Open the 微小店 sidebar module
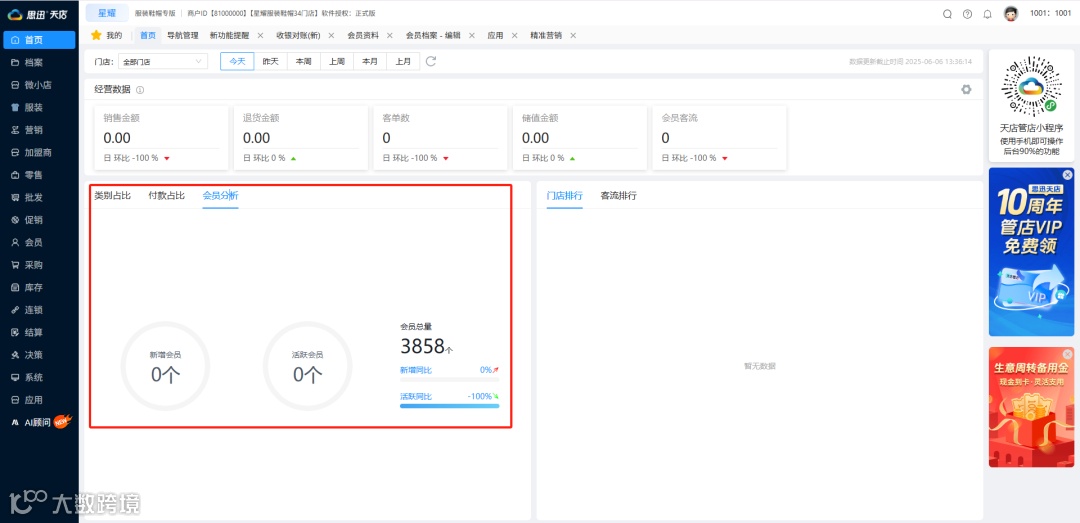Image resolution: width=1080 pixels, height=523 pixels. 39,85
